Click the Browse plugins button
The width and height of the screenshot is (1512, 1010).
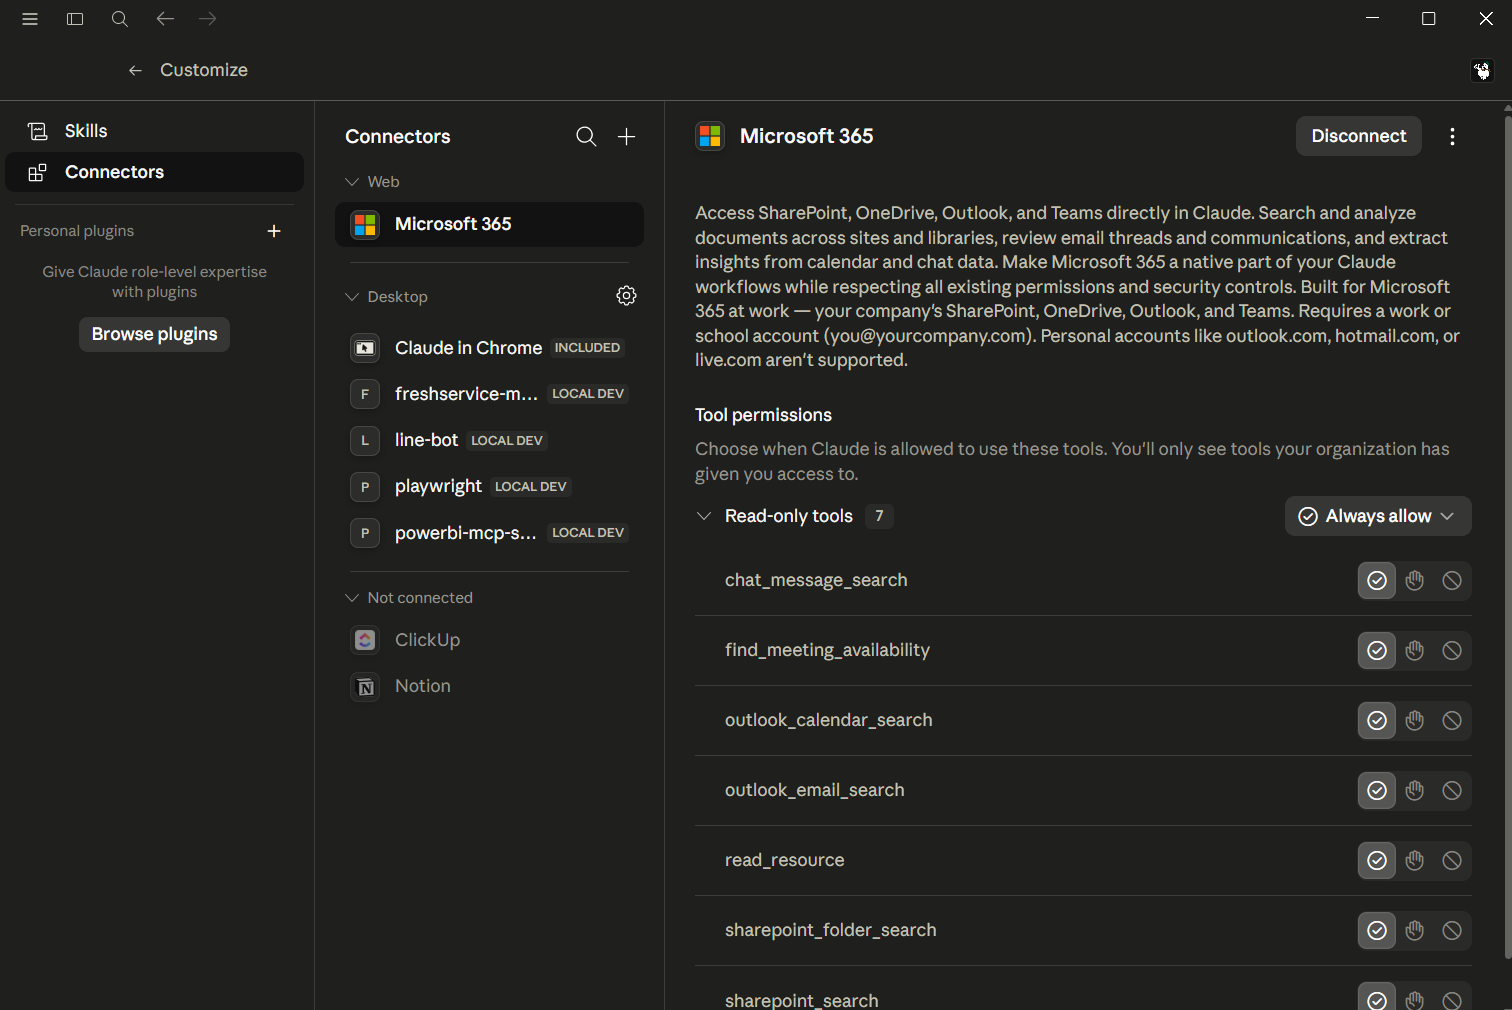(155, 334)
